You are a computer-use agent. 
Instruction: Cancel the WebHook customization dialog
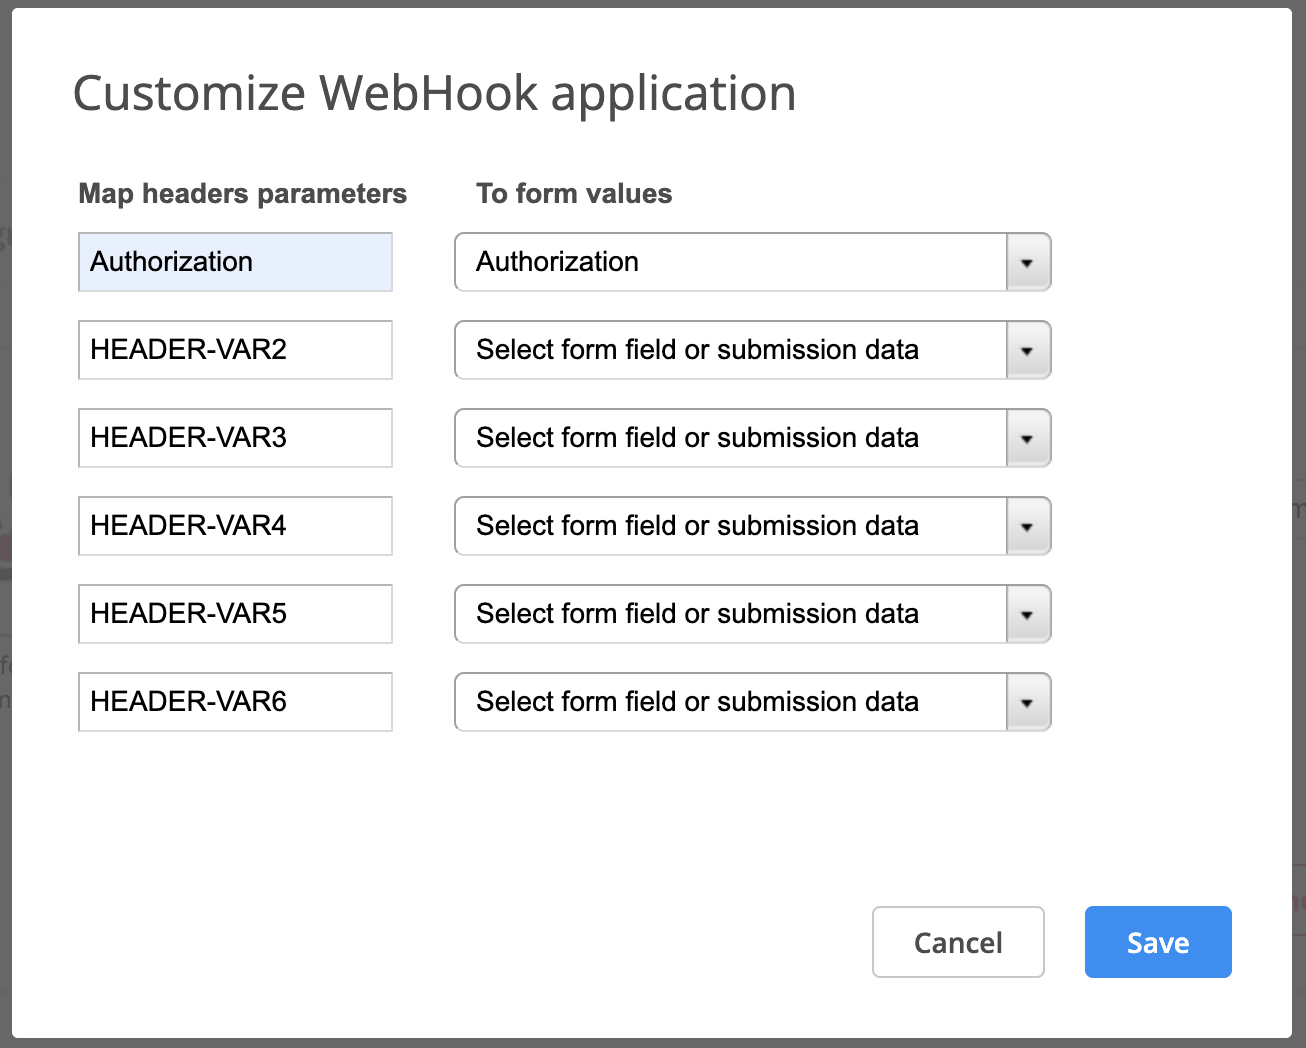tap(958, 942)
